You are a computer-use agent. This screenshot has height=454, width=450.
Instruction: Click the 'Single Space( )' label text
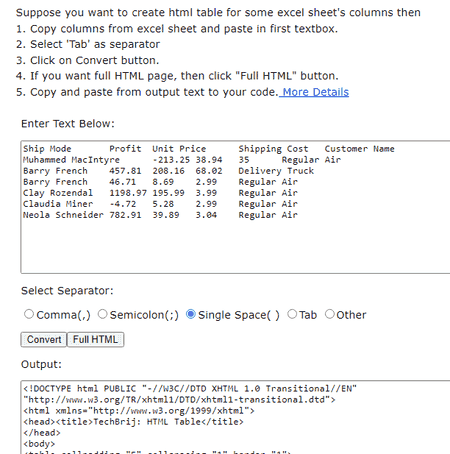point(239,315)
